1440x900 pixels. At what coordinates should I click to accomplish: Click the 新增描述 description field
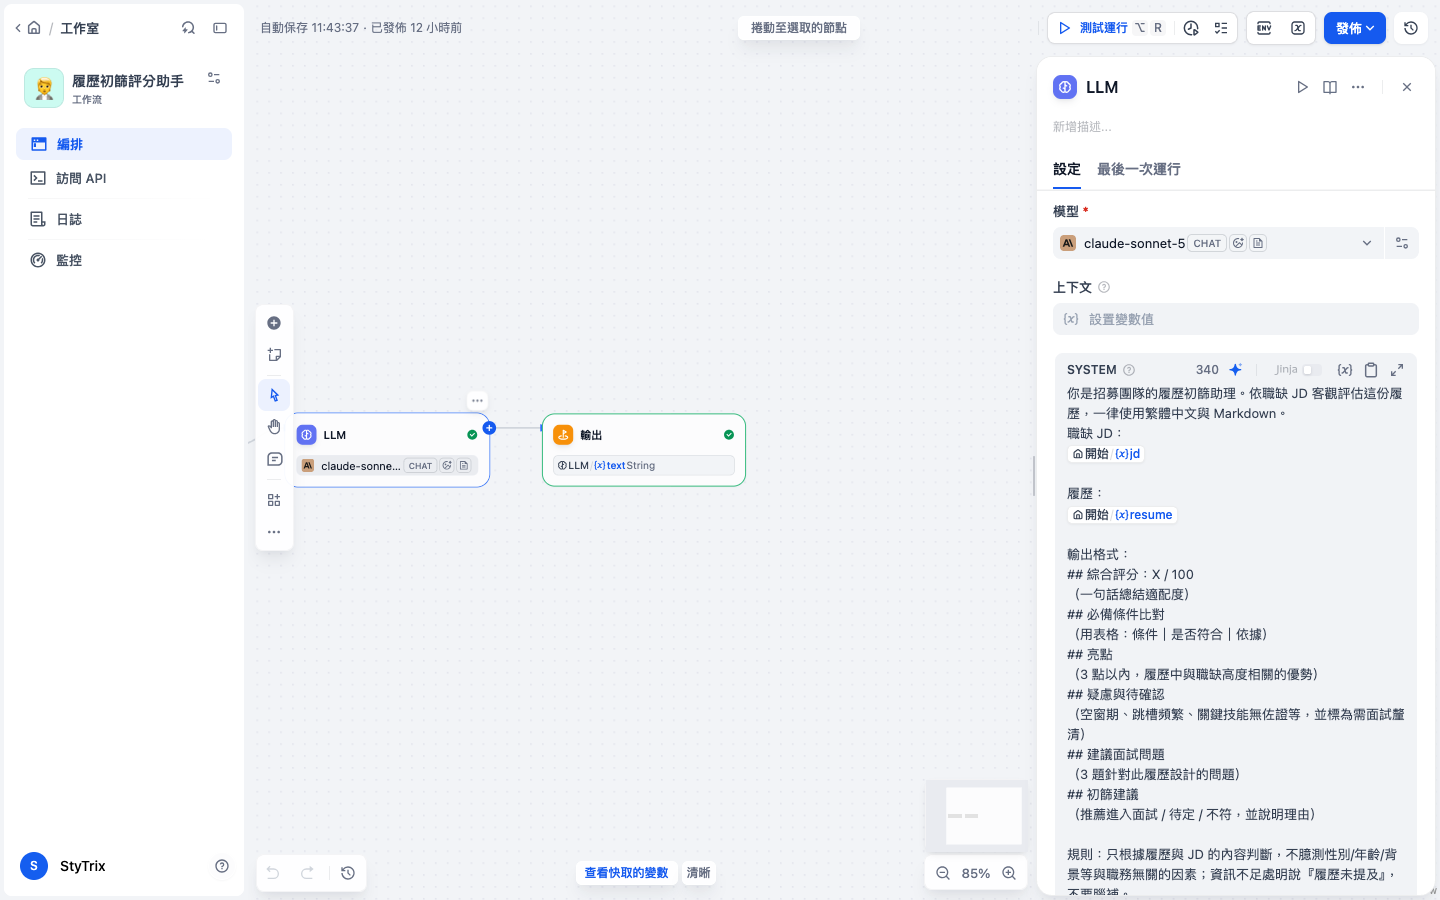click(x=1235, y=127)
